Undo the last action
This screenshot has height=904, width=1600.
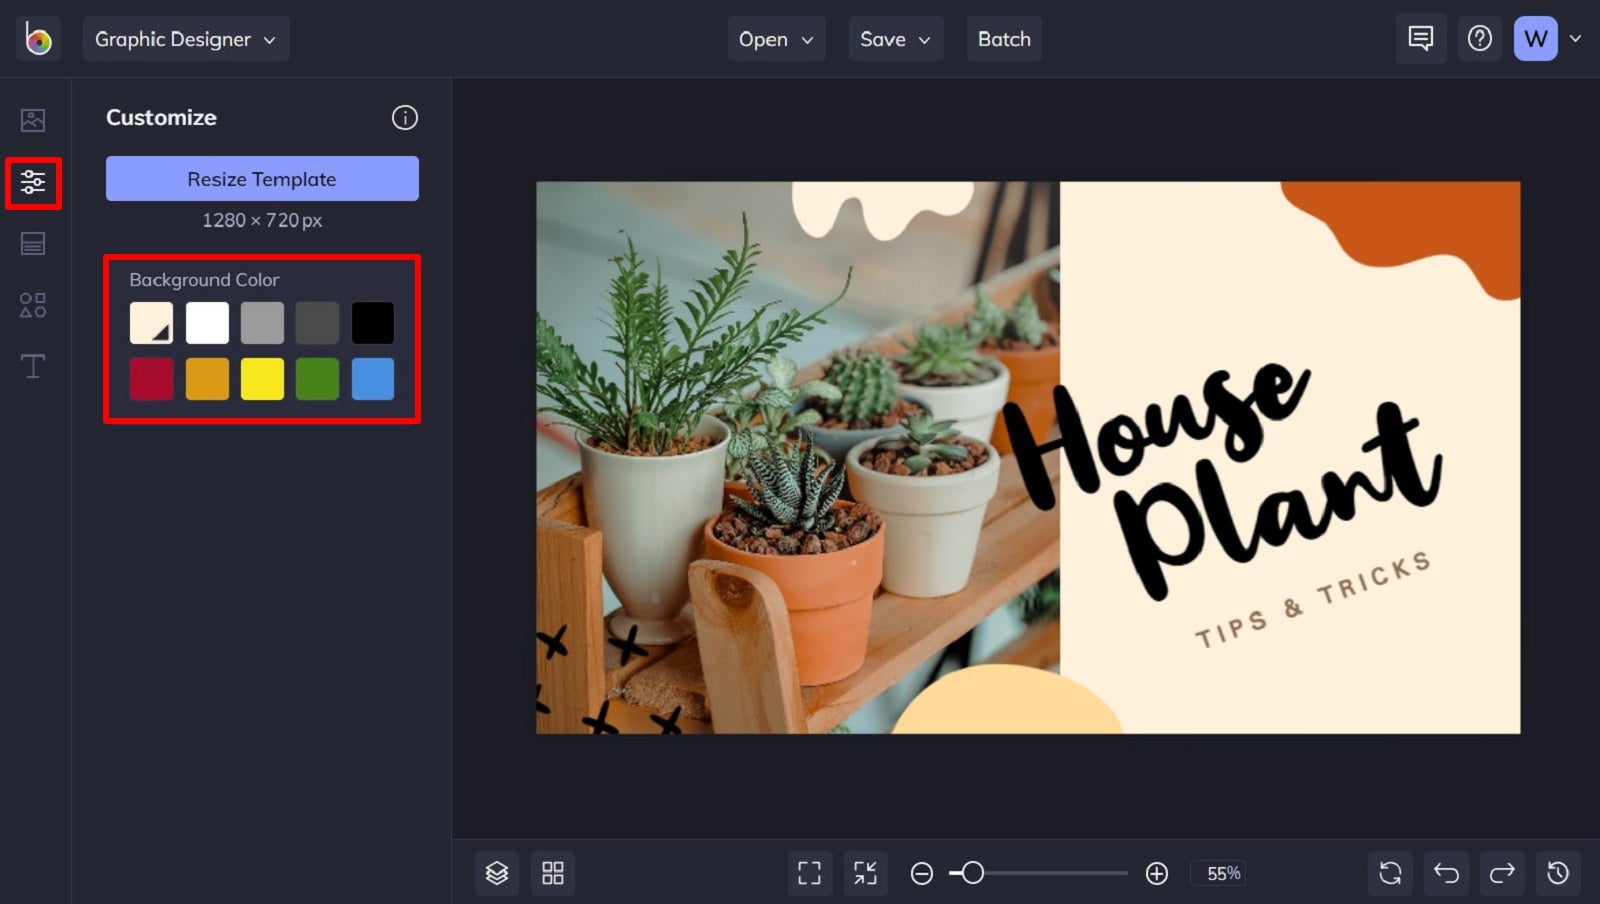tap(1446, 872)
